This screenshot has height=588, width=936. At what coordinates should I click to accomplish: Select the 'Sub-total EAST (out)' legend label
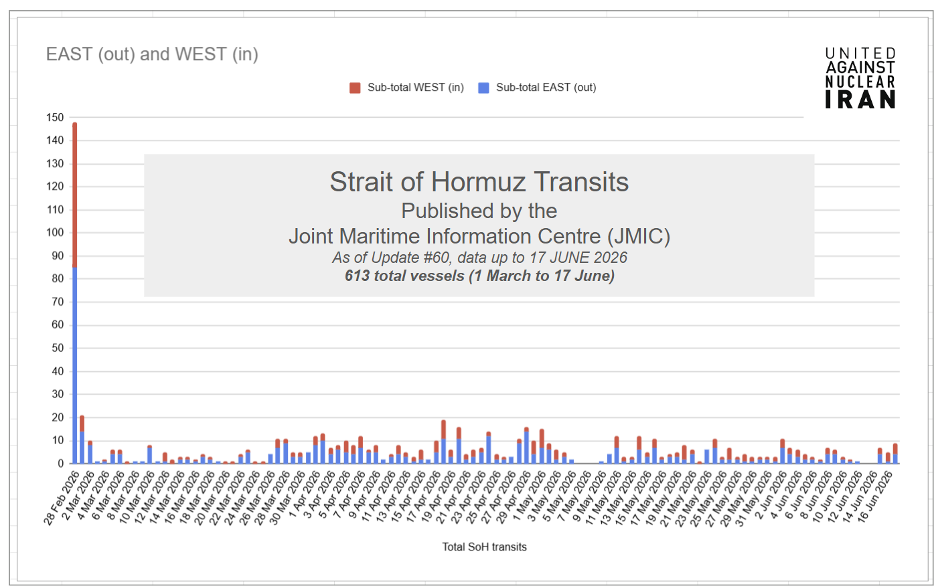point(546,88)
